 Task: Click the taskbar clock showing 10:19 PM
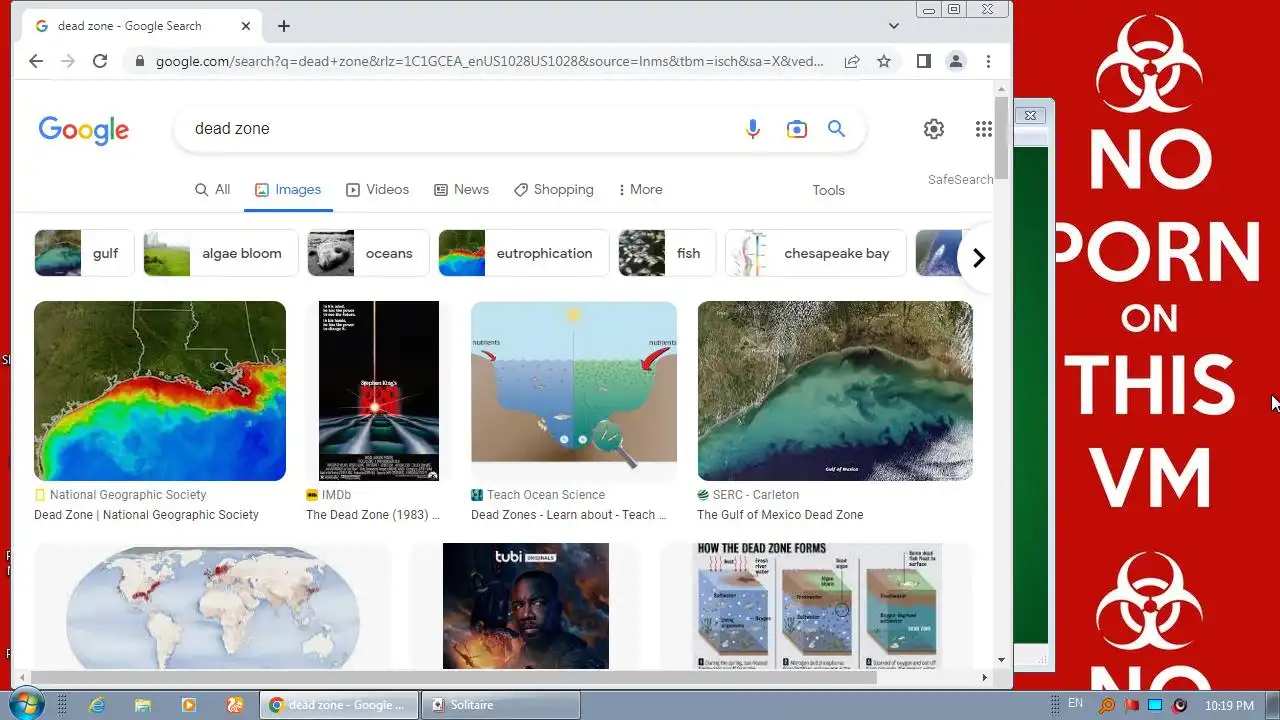tap(1229, 706)
